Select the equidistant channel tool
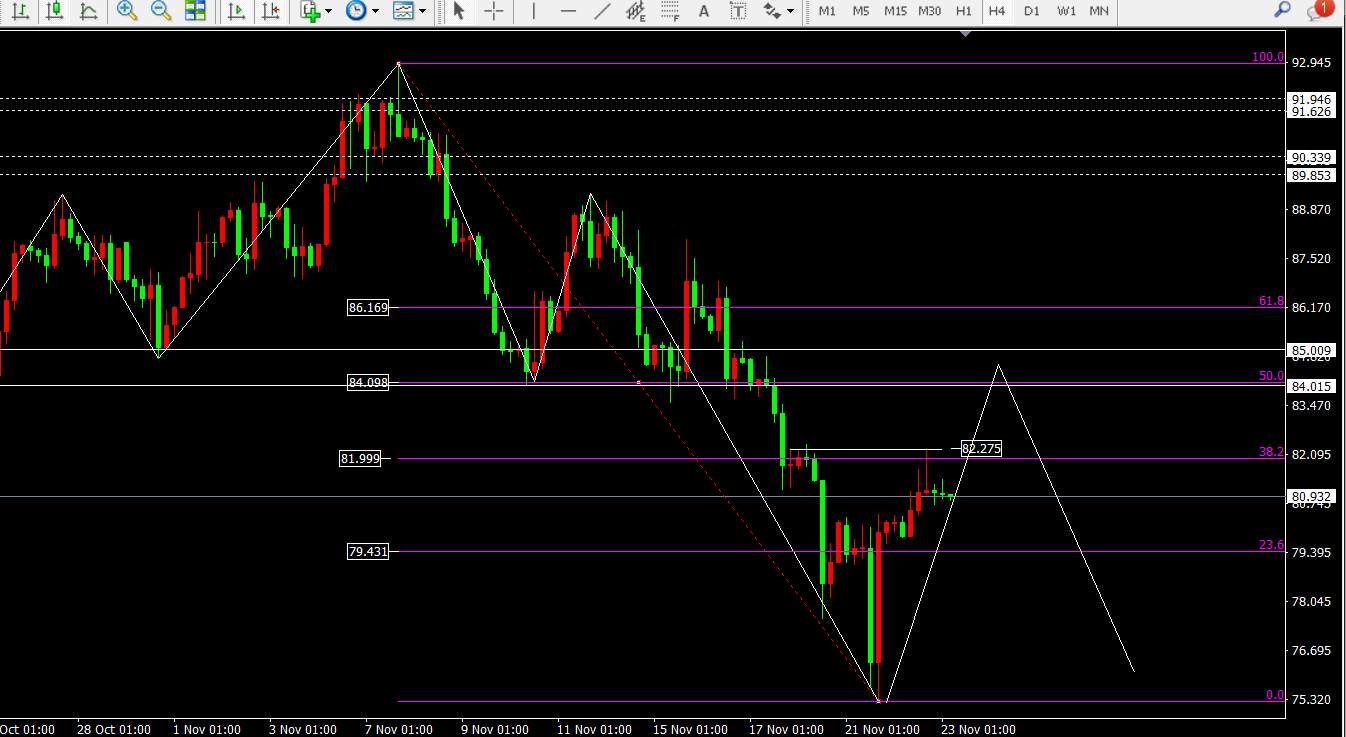This screenshot has width=1346, height=737. (636, 11)
